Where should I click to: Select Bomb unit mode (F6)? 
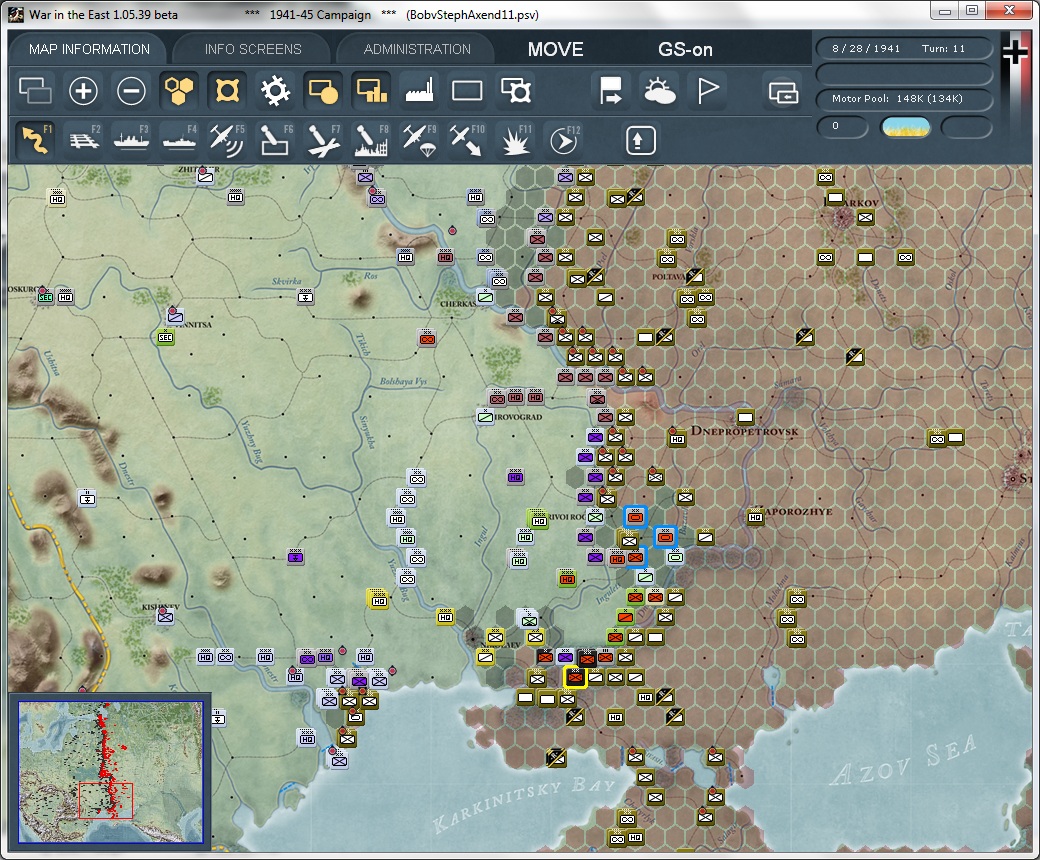pos(275,139)
